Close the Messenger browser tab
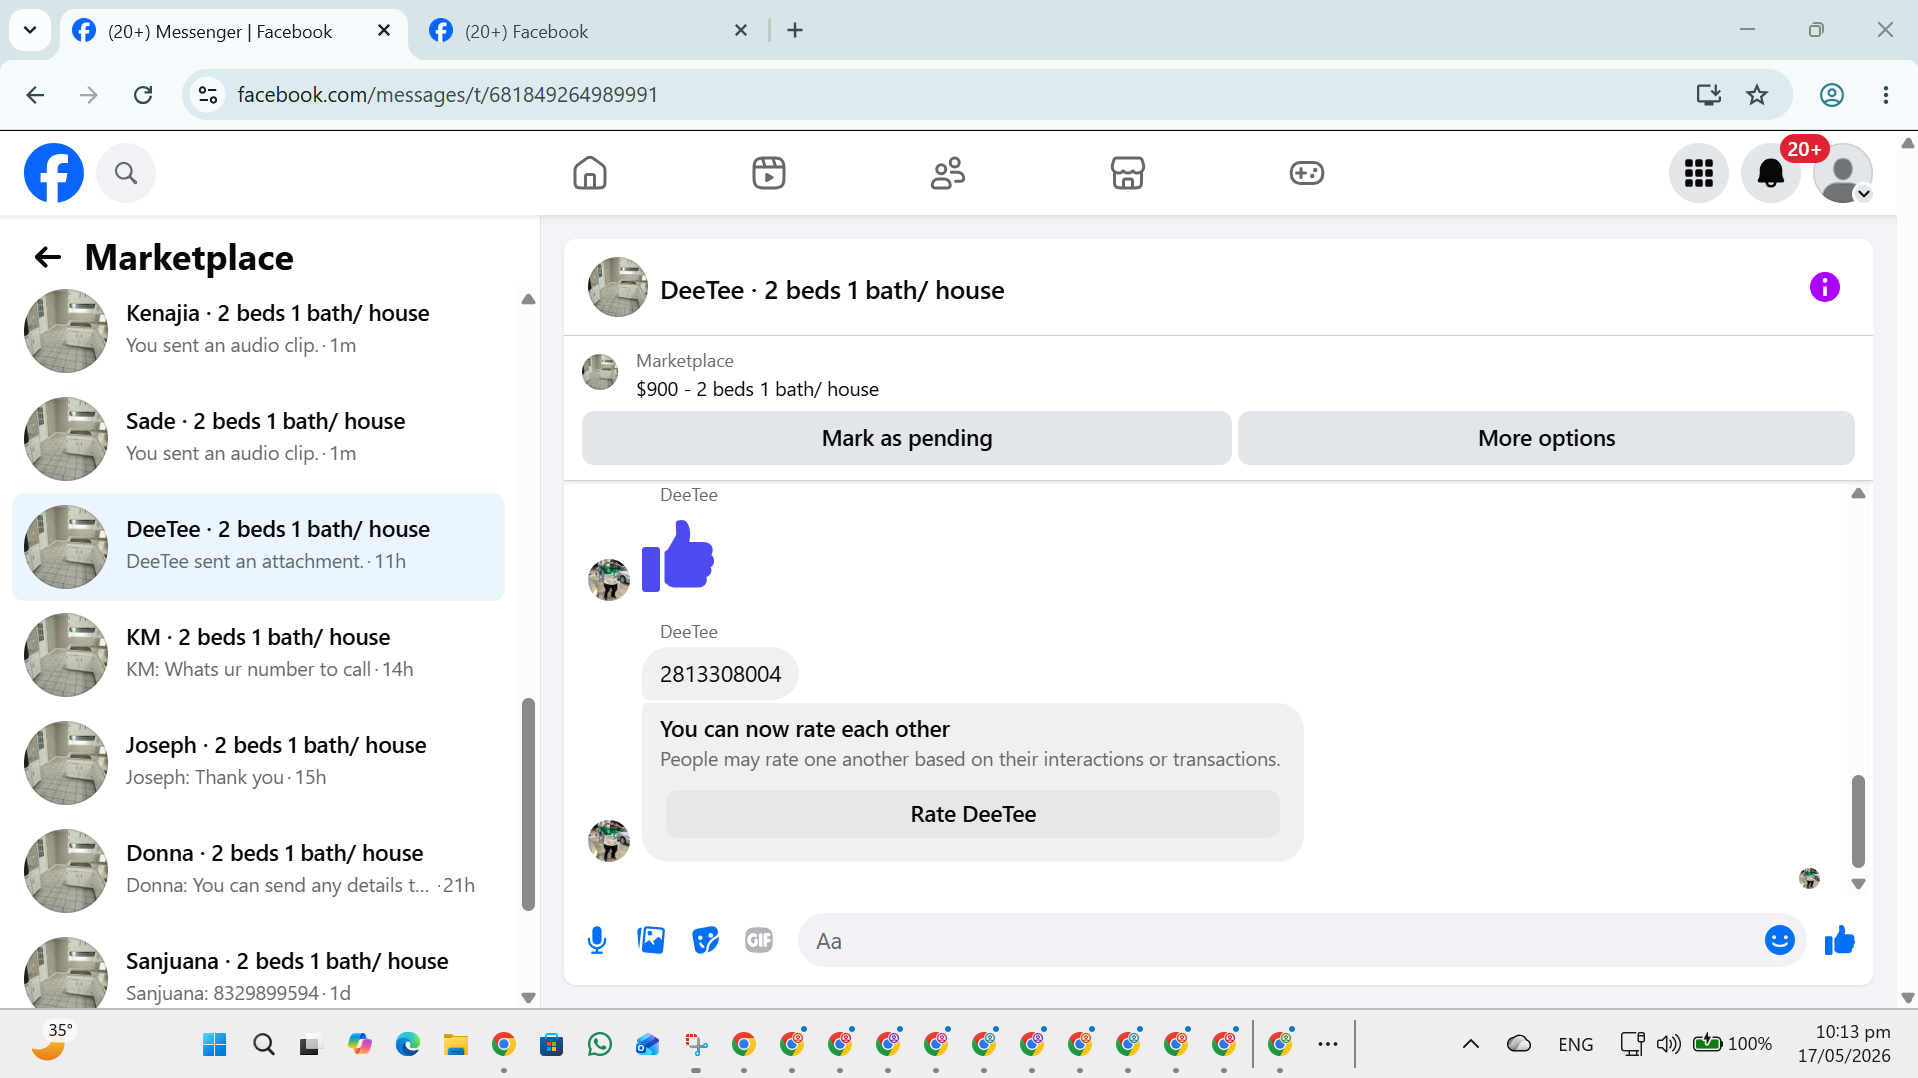The image size is (1918, 1078). (384, 31)
